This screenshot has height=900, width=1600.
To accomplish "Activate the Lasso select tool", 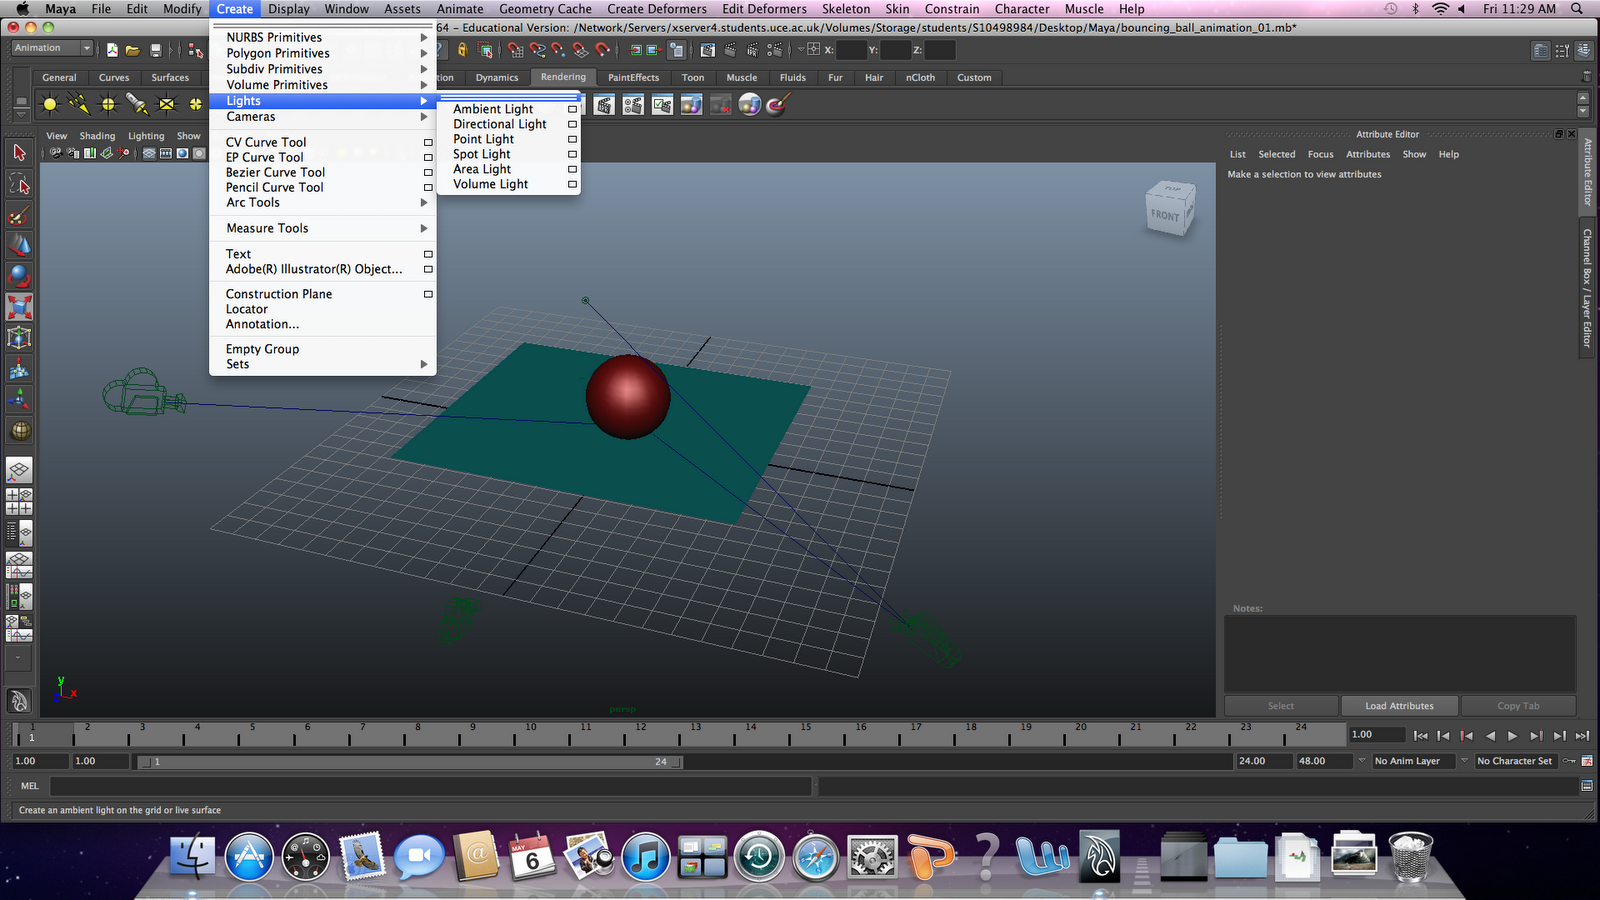I will coord(19,183).
